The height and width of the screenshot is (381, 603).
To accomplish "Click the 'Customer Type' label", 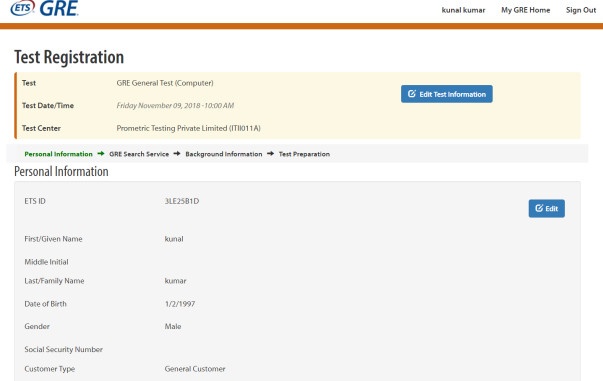I will point(50,369).
